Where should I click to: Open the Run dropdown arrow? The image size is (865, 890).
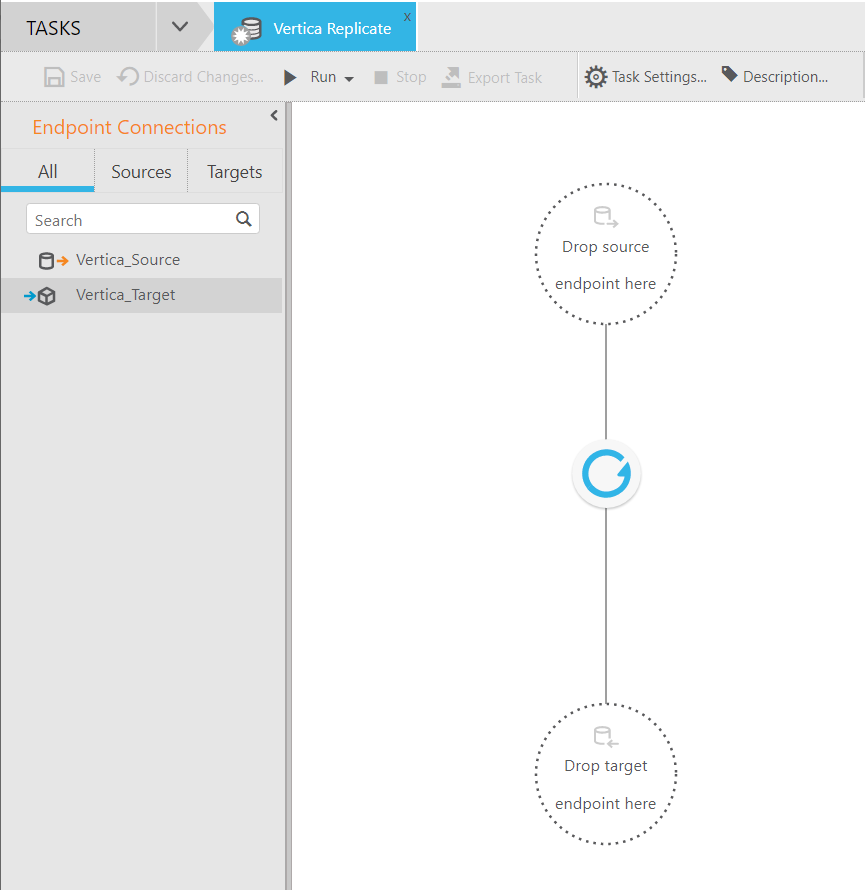coord(346,76)
